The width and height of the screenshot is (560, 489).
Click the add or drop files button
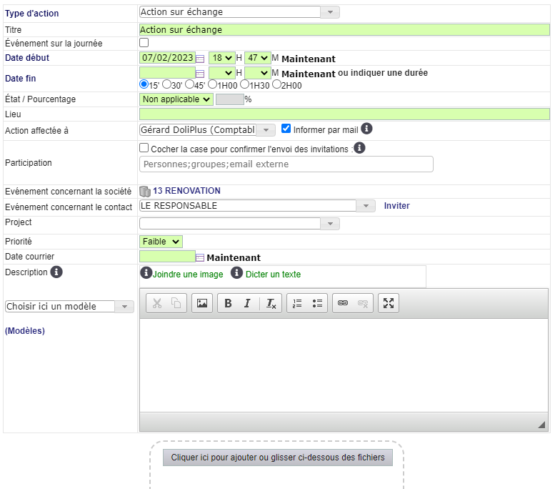[278, 458]
